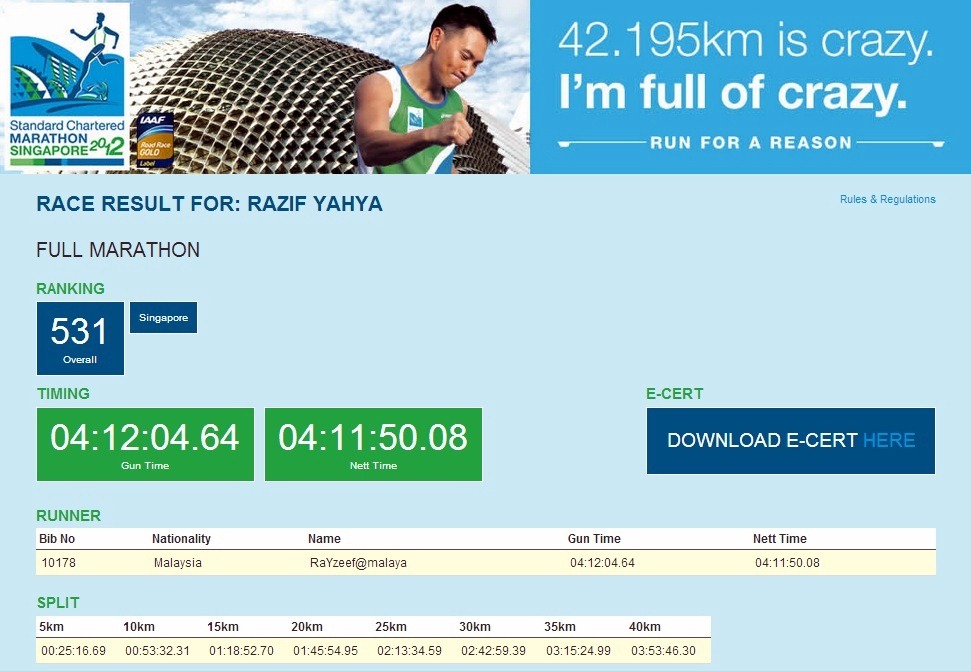Click the green Gun Time timing box
Viewport: 971px width, 671px height.
pos(146,444)
